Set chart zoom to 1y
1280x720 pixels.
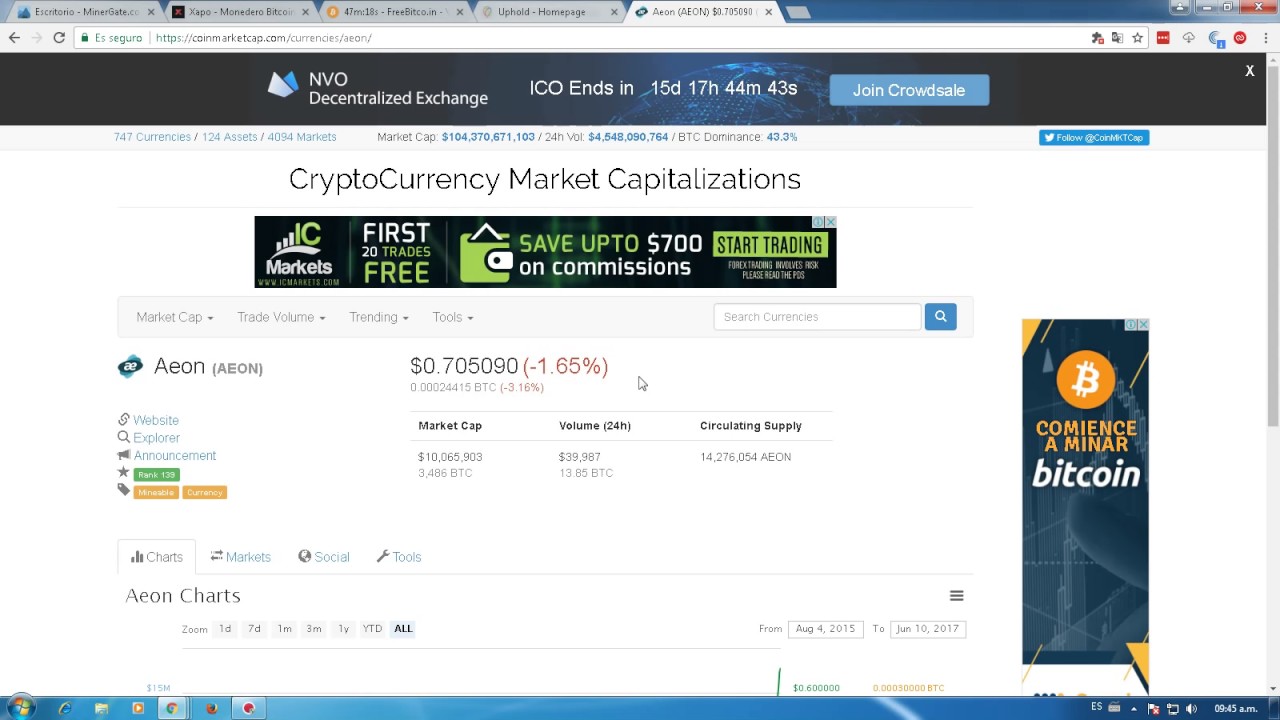343,629
